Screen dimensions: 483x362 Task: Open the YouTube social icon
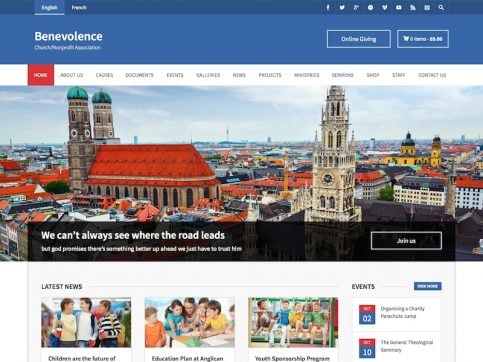[x=399, y=7]
